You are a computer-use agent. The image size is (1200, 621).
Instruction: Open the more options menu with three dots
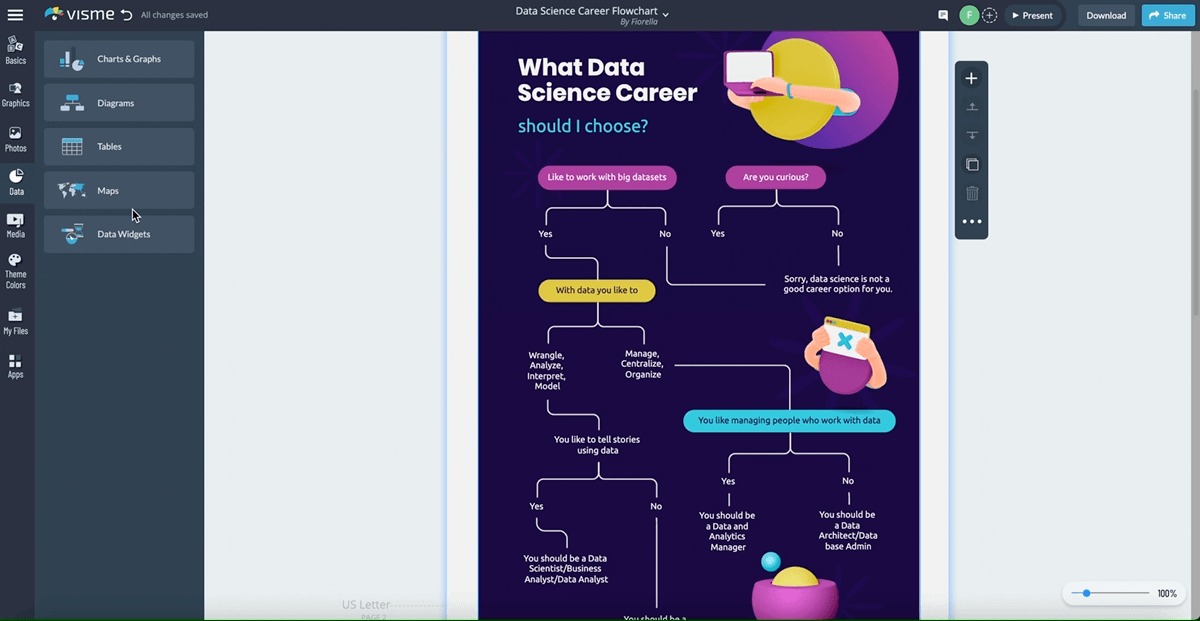(971, 221)
